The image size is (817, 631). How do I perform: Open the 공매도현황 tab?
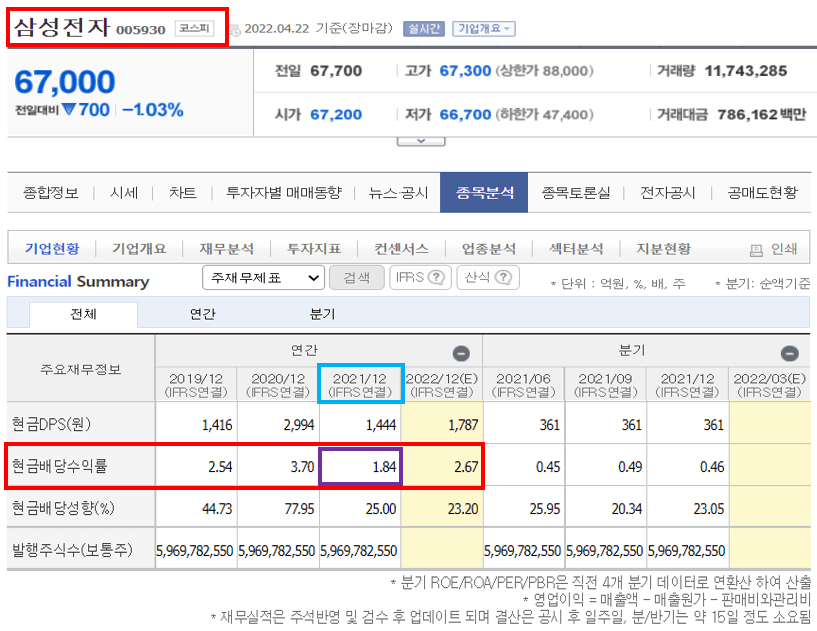click(x=762, y=193)
